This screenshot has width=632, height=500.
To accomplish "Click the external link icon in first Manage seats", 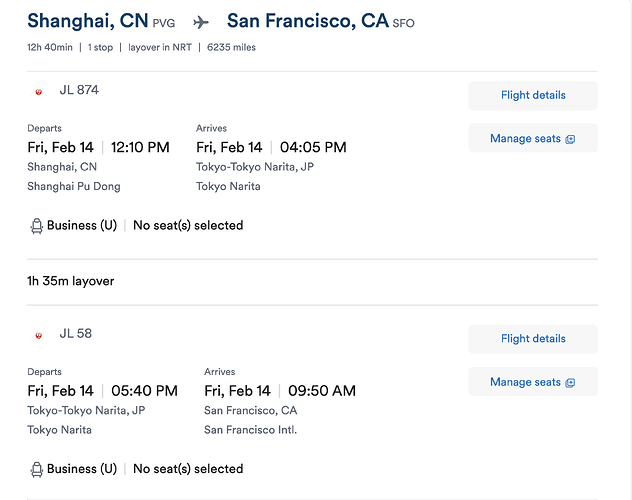I will coord(570,139).
